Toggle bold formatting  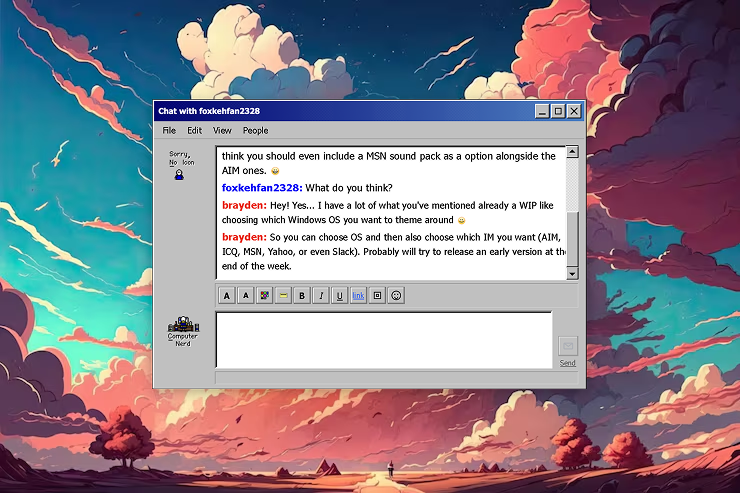[x=302, y=296]
